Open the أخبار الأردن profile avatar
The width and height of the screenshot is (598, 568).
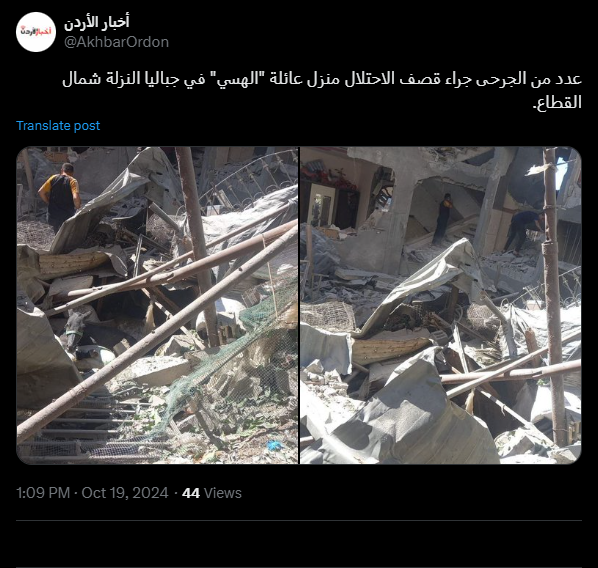[x=36, y=32]
